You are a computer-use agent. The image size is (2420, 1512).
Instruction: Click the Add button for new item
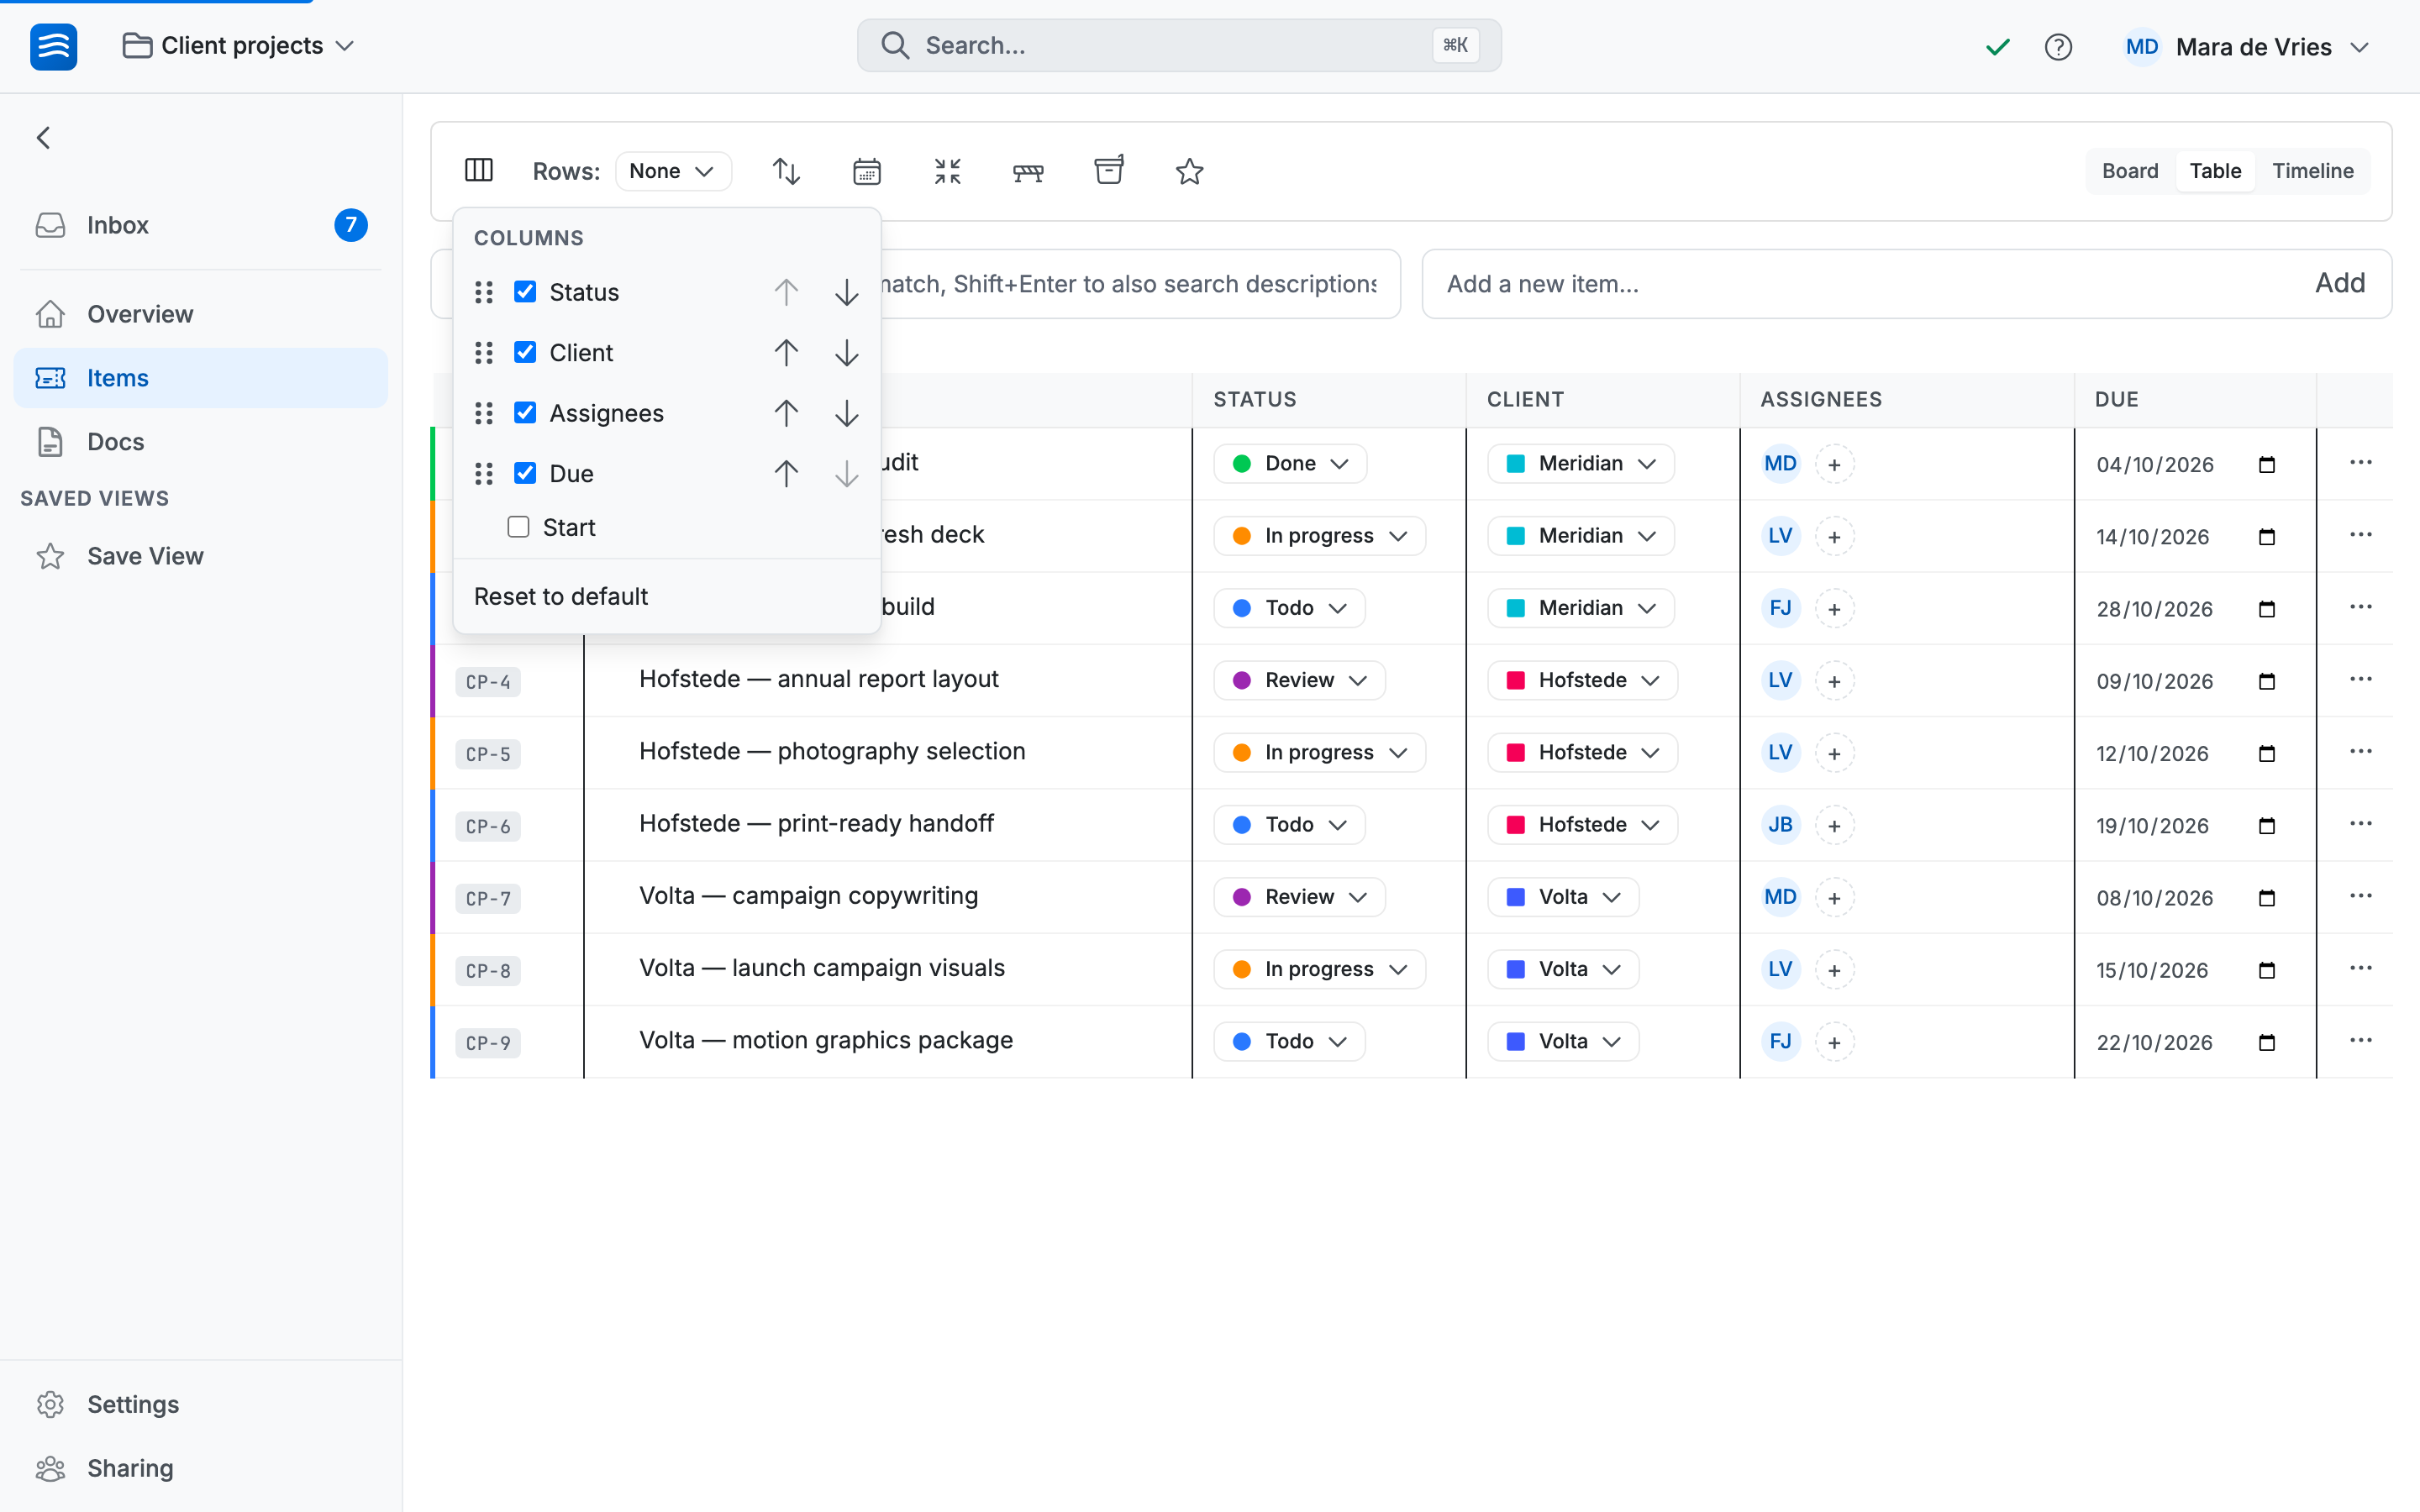point(2340,284)
